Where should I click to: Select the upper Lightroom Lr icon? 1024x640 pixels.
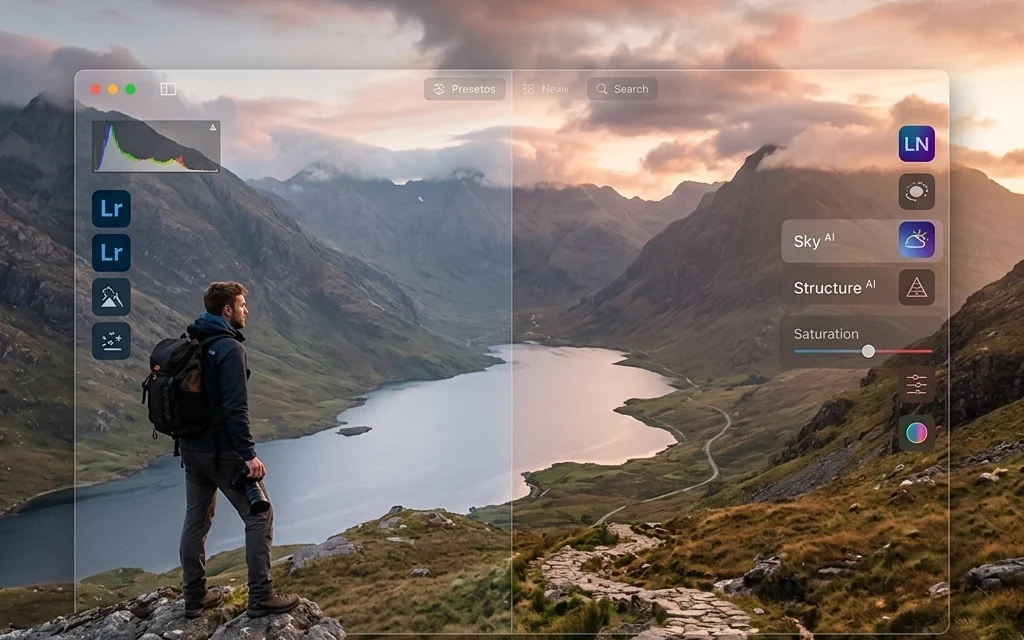click(x=110, y=208)
